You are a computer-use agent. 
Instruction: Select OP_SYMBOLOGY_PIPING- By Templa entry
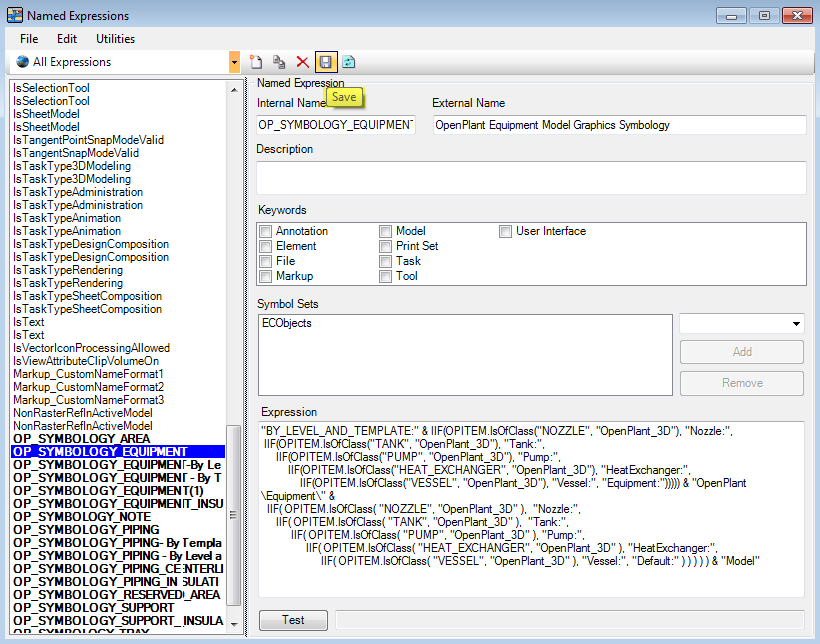118,543
